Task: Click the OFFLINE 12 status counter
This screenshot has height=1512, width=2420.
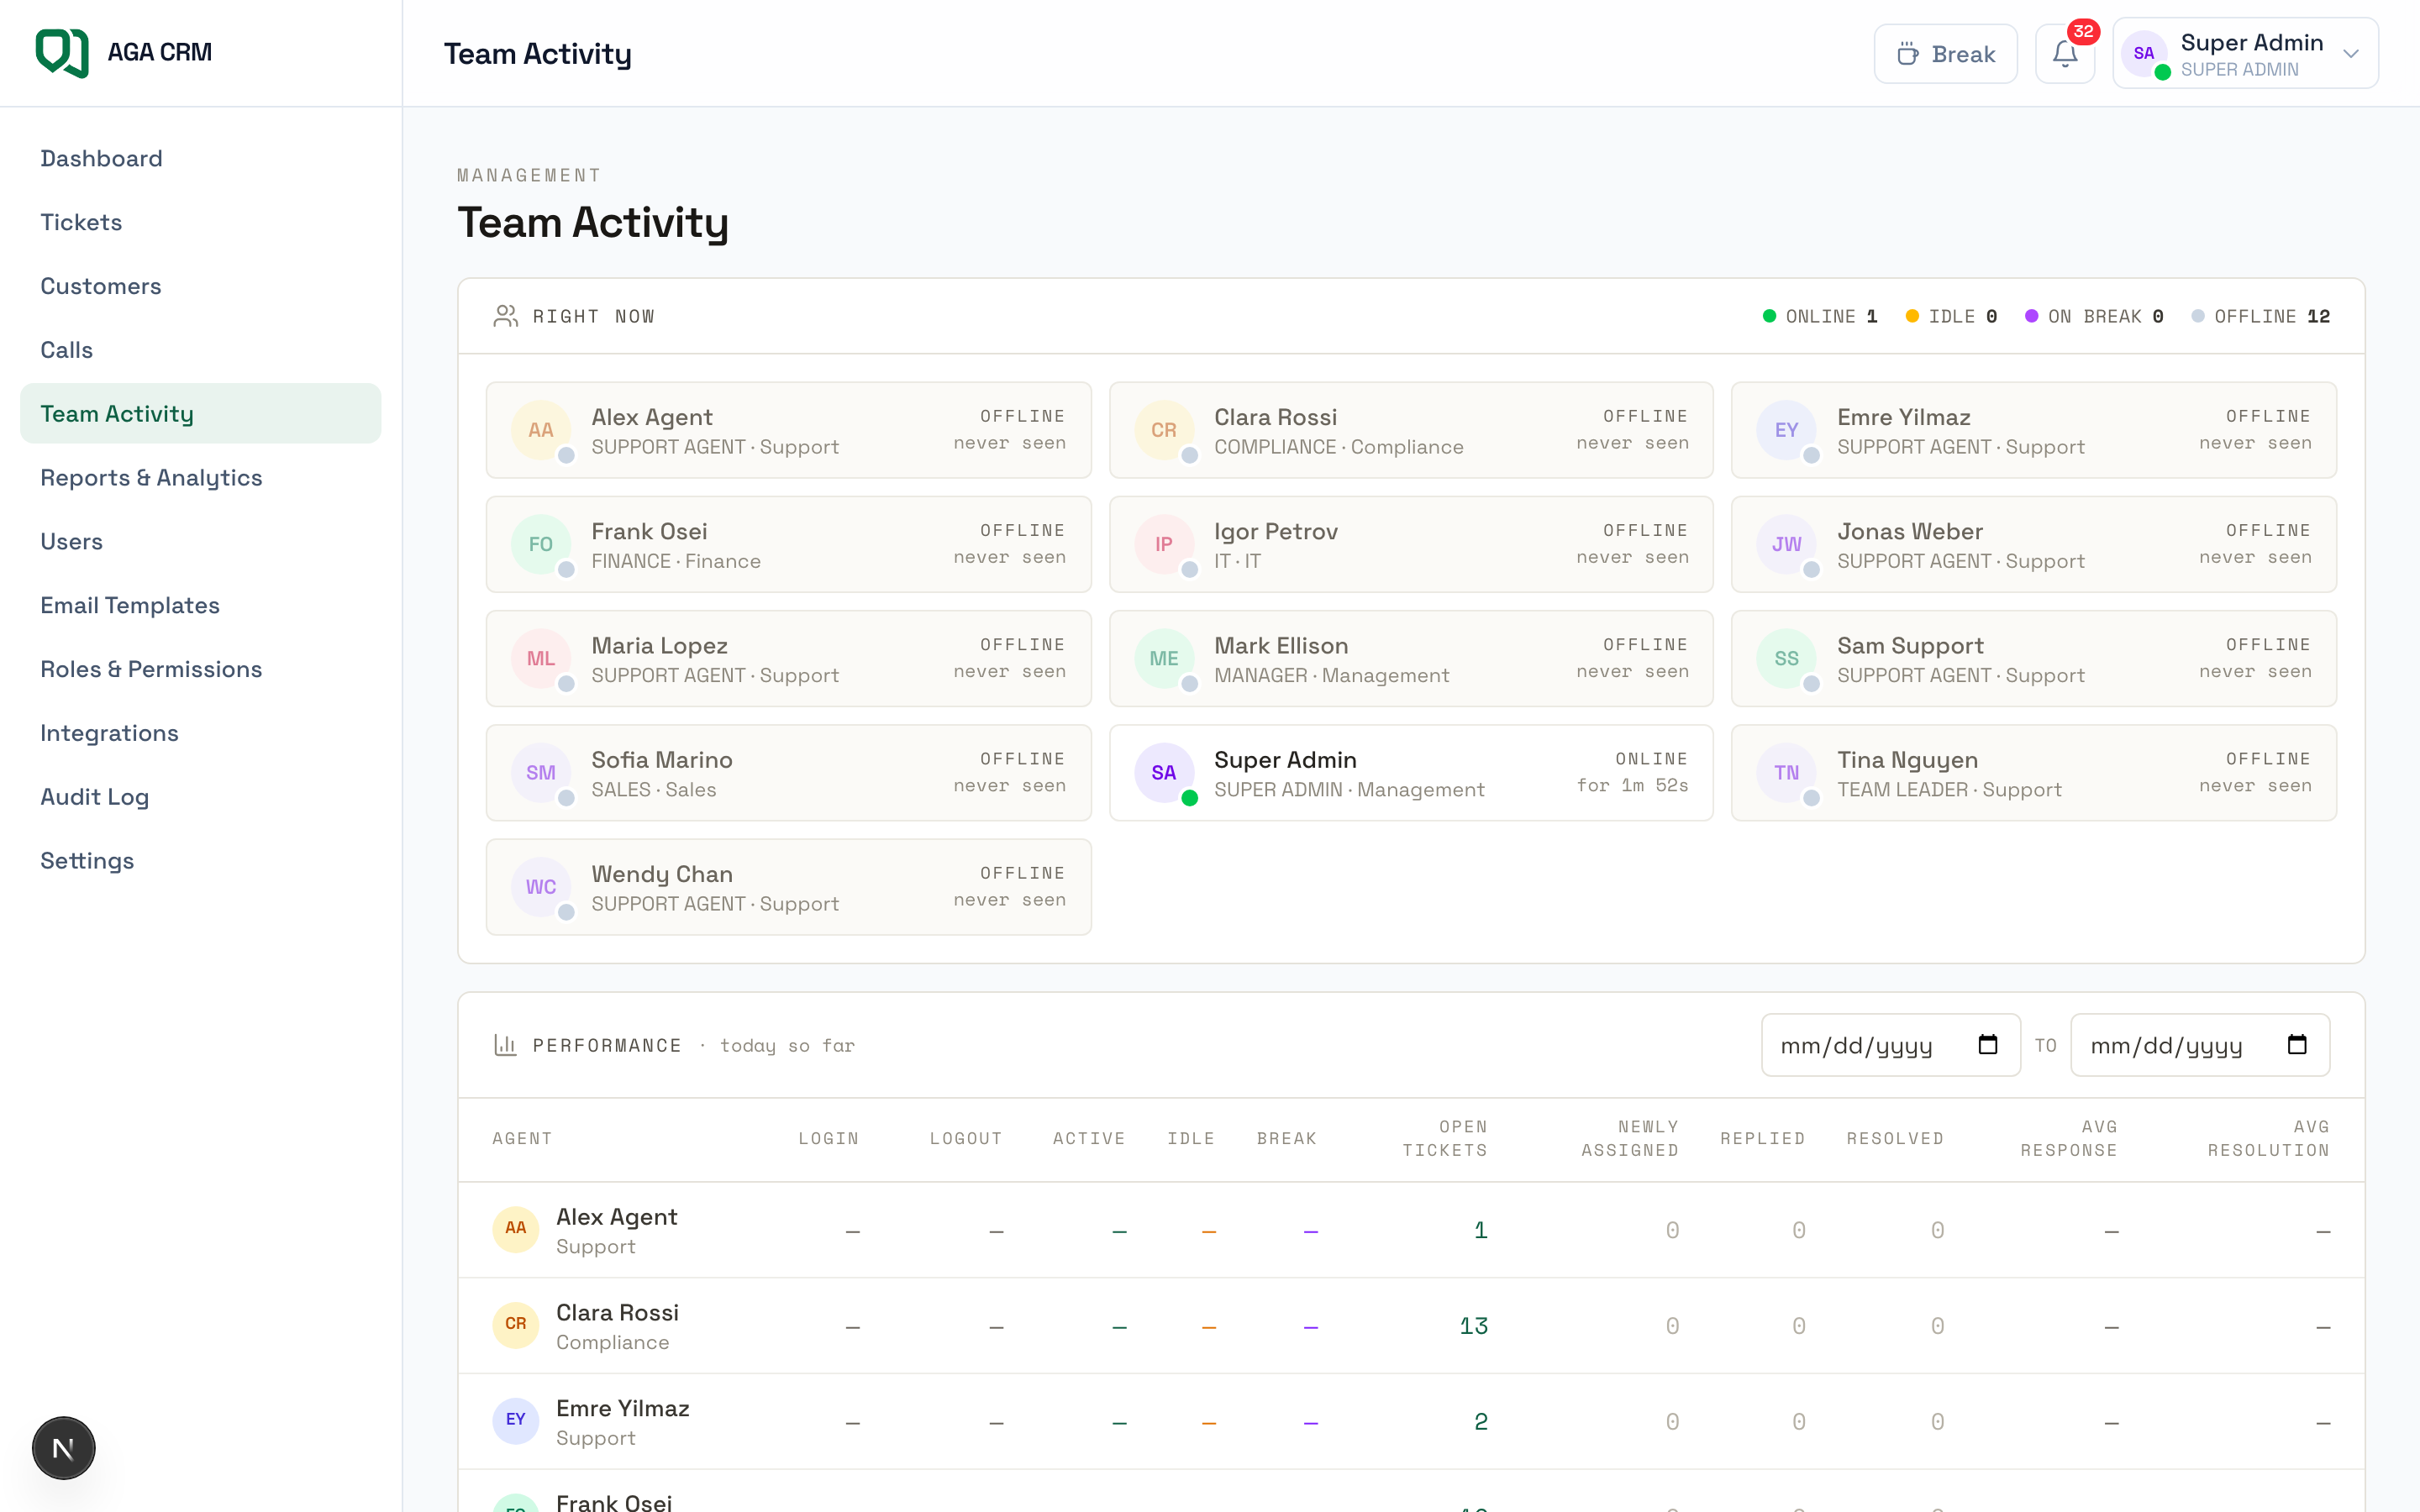Action: point(2260,316)
